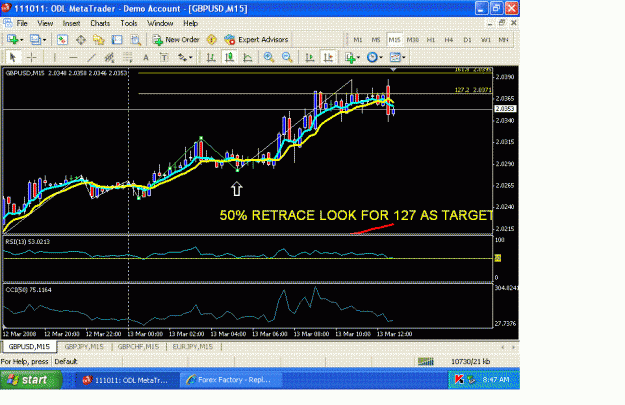Select the Crosshair tool

click(x=31, y=57)
